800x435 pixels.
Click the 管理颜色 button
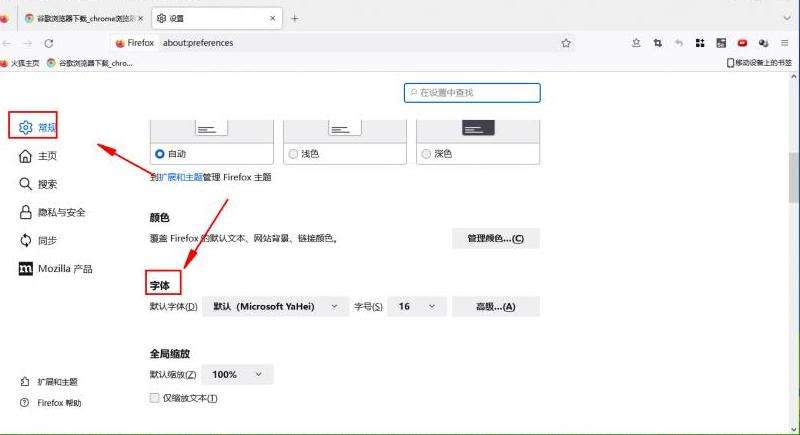(495, 238)
